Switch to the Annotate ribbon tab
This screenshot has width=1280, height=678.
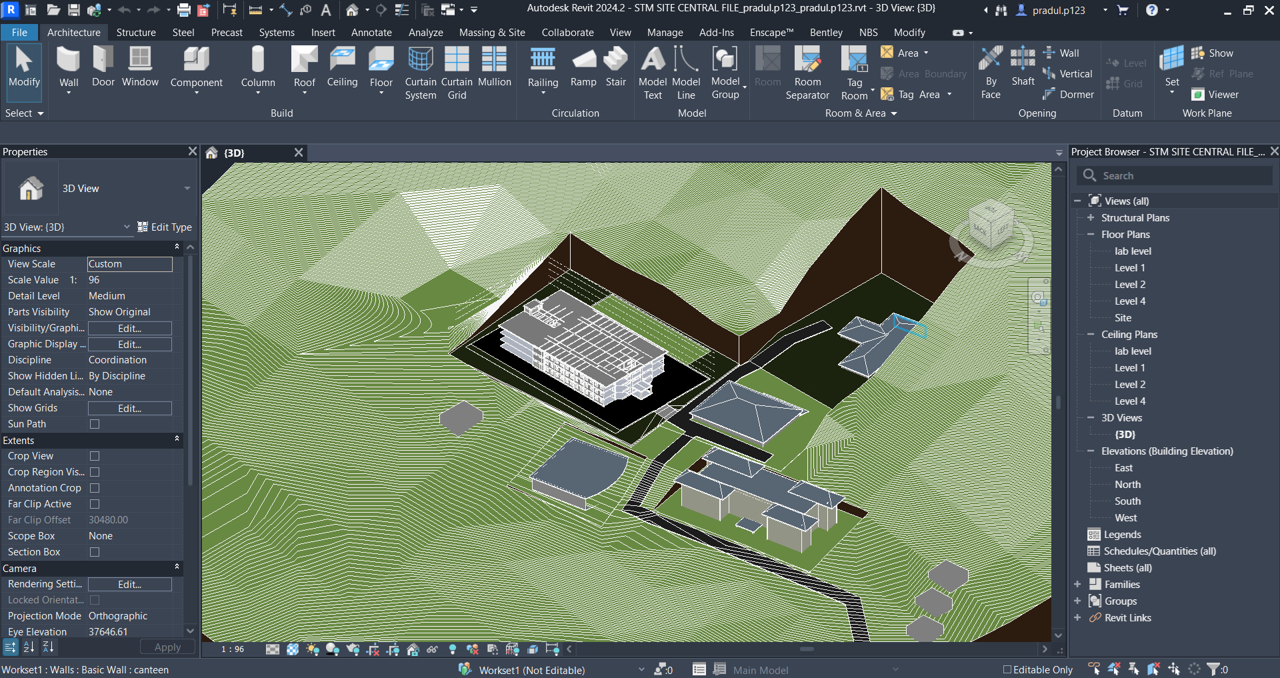pyautogui.click(x=371, y=32)
